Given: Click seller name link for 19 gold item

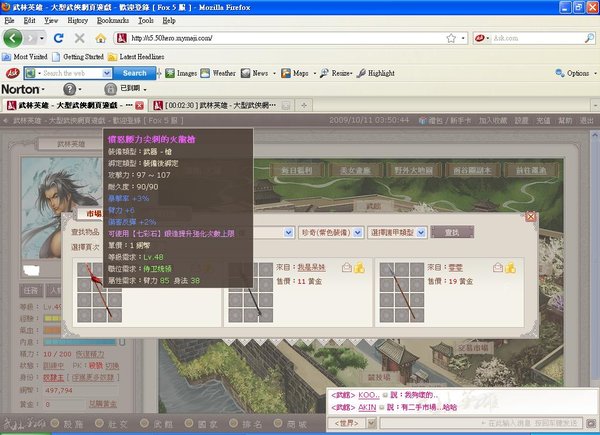Looking at the screenshot, I should coord(455,267).
